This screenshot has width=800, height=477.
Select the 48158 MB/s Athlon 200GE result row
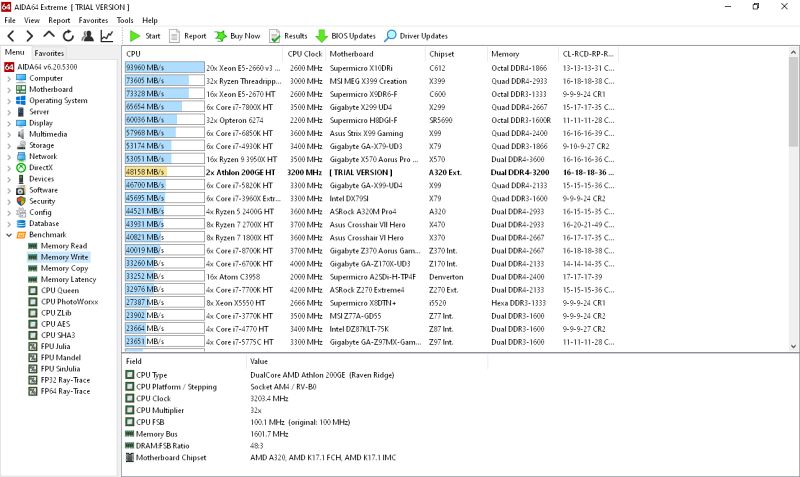[371, 173]
